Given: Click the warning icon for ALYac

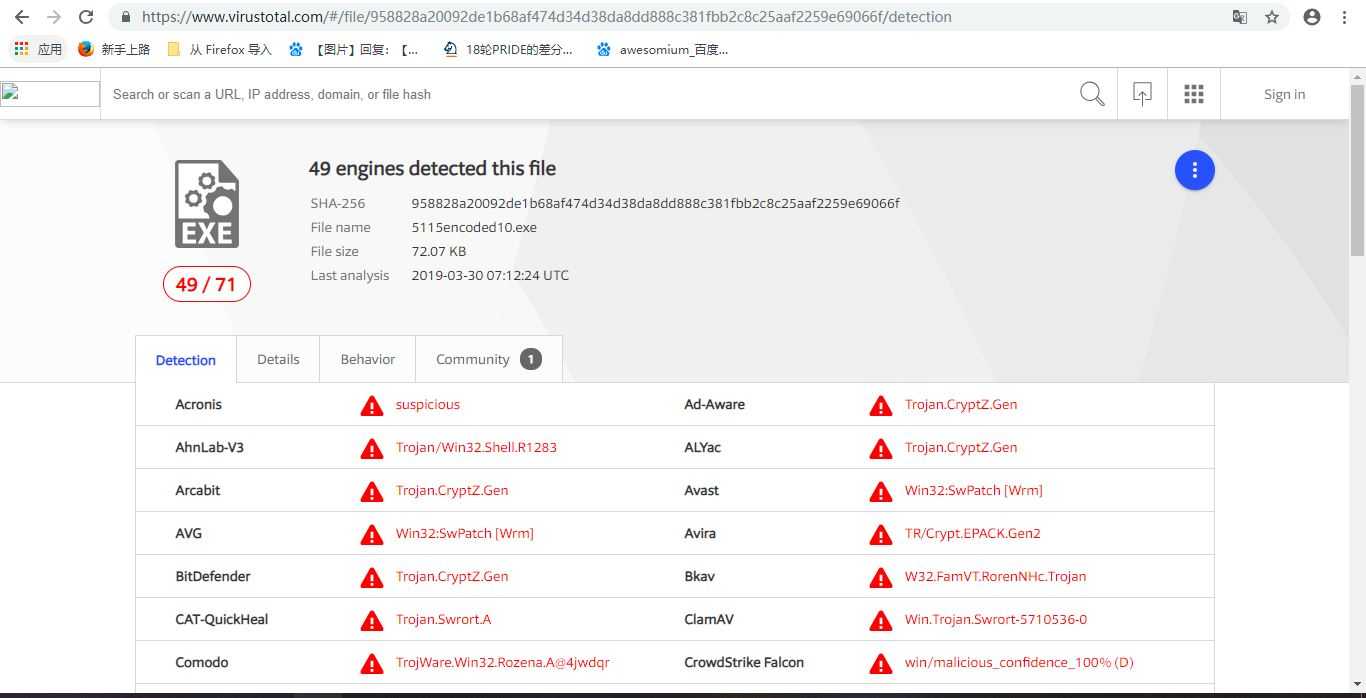Looking at the screenshot, I should [881, 448].
